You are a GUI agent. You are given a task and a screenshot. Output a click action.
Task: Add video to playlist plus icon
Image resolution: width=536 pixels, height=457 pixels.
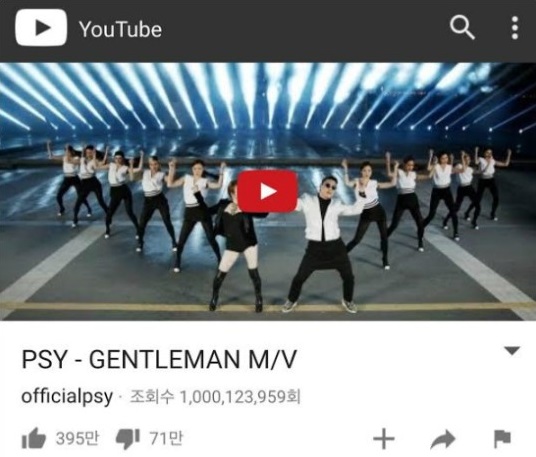(384, 439)
